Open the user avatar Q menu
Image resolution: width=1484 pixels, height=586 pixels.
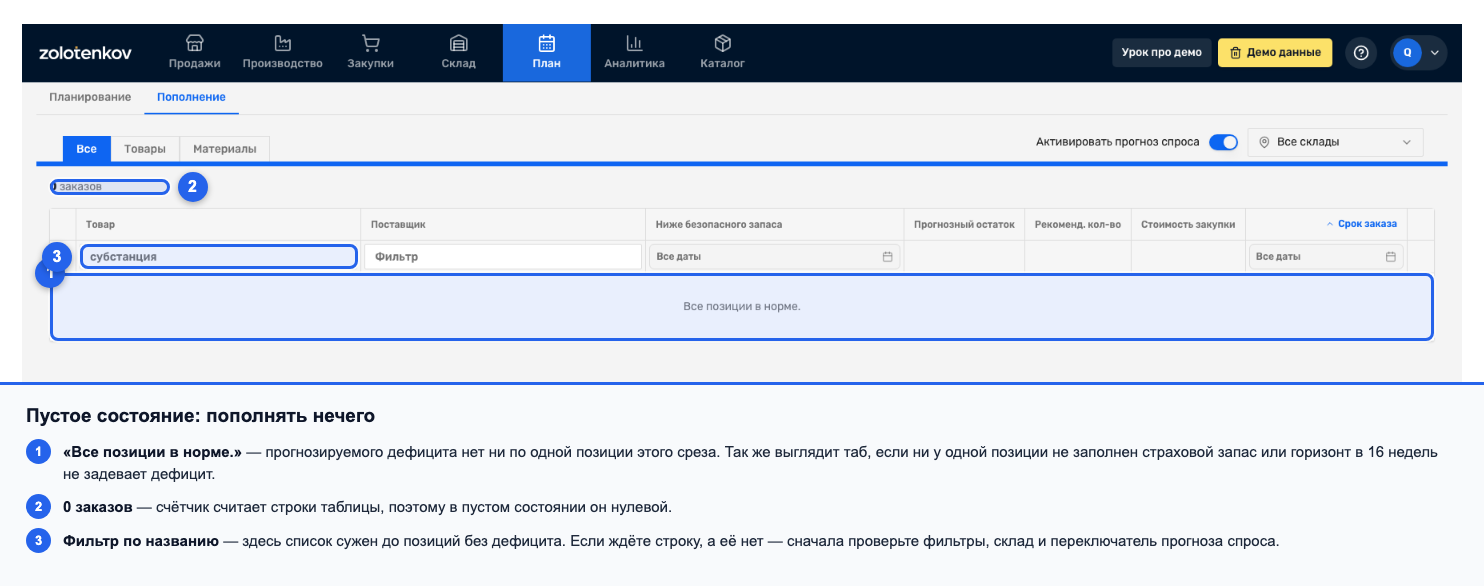(x=1418, y=53)
